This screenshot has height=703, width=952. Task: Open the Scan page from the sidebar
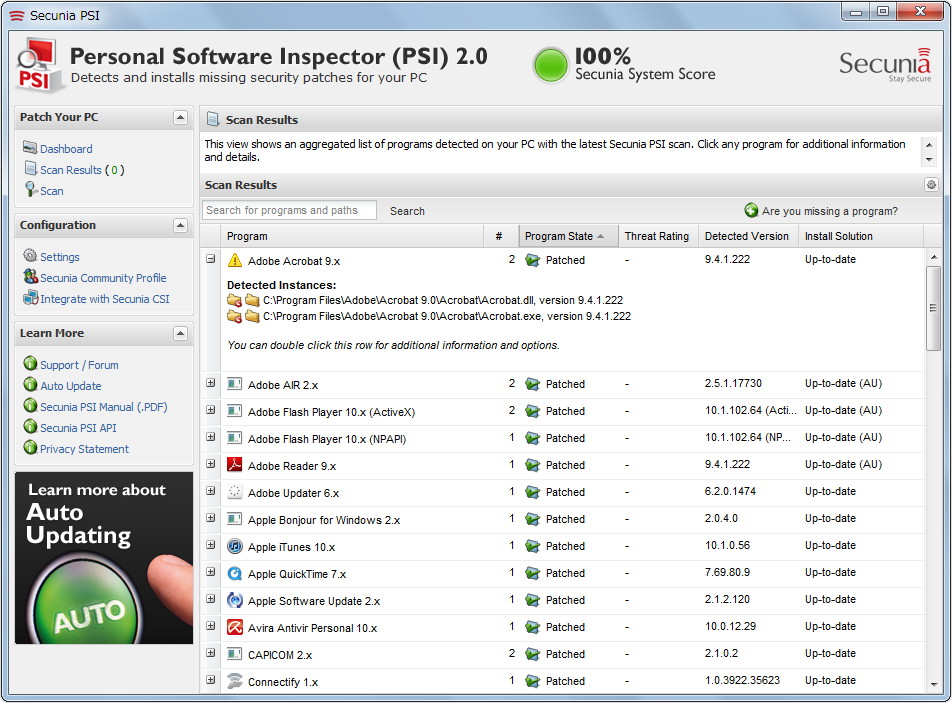51,190
